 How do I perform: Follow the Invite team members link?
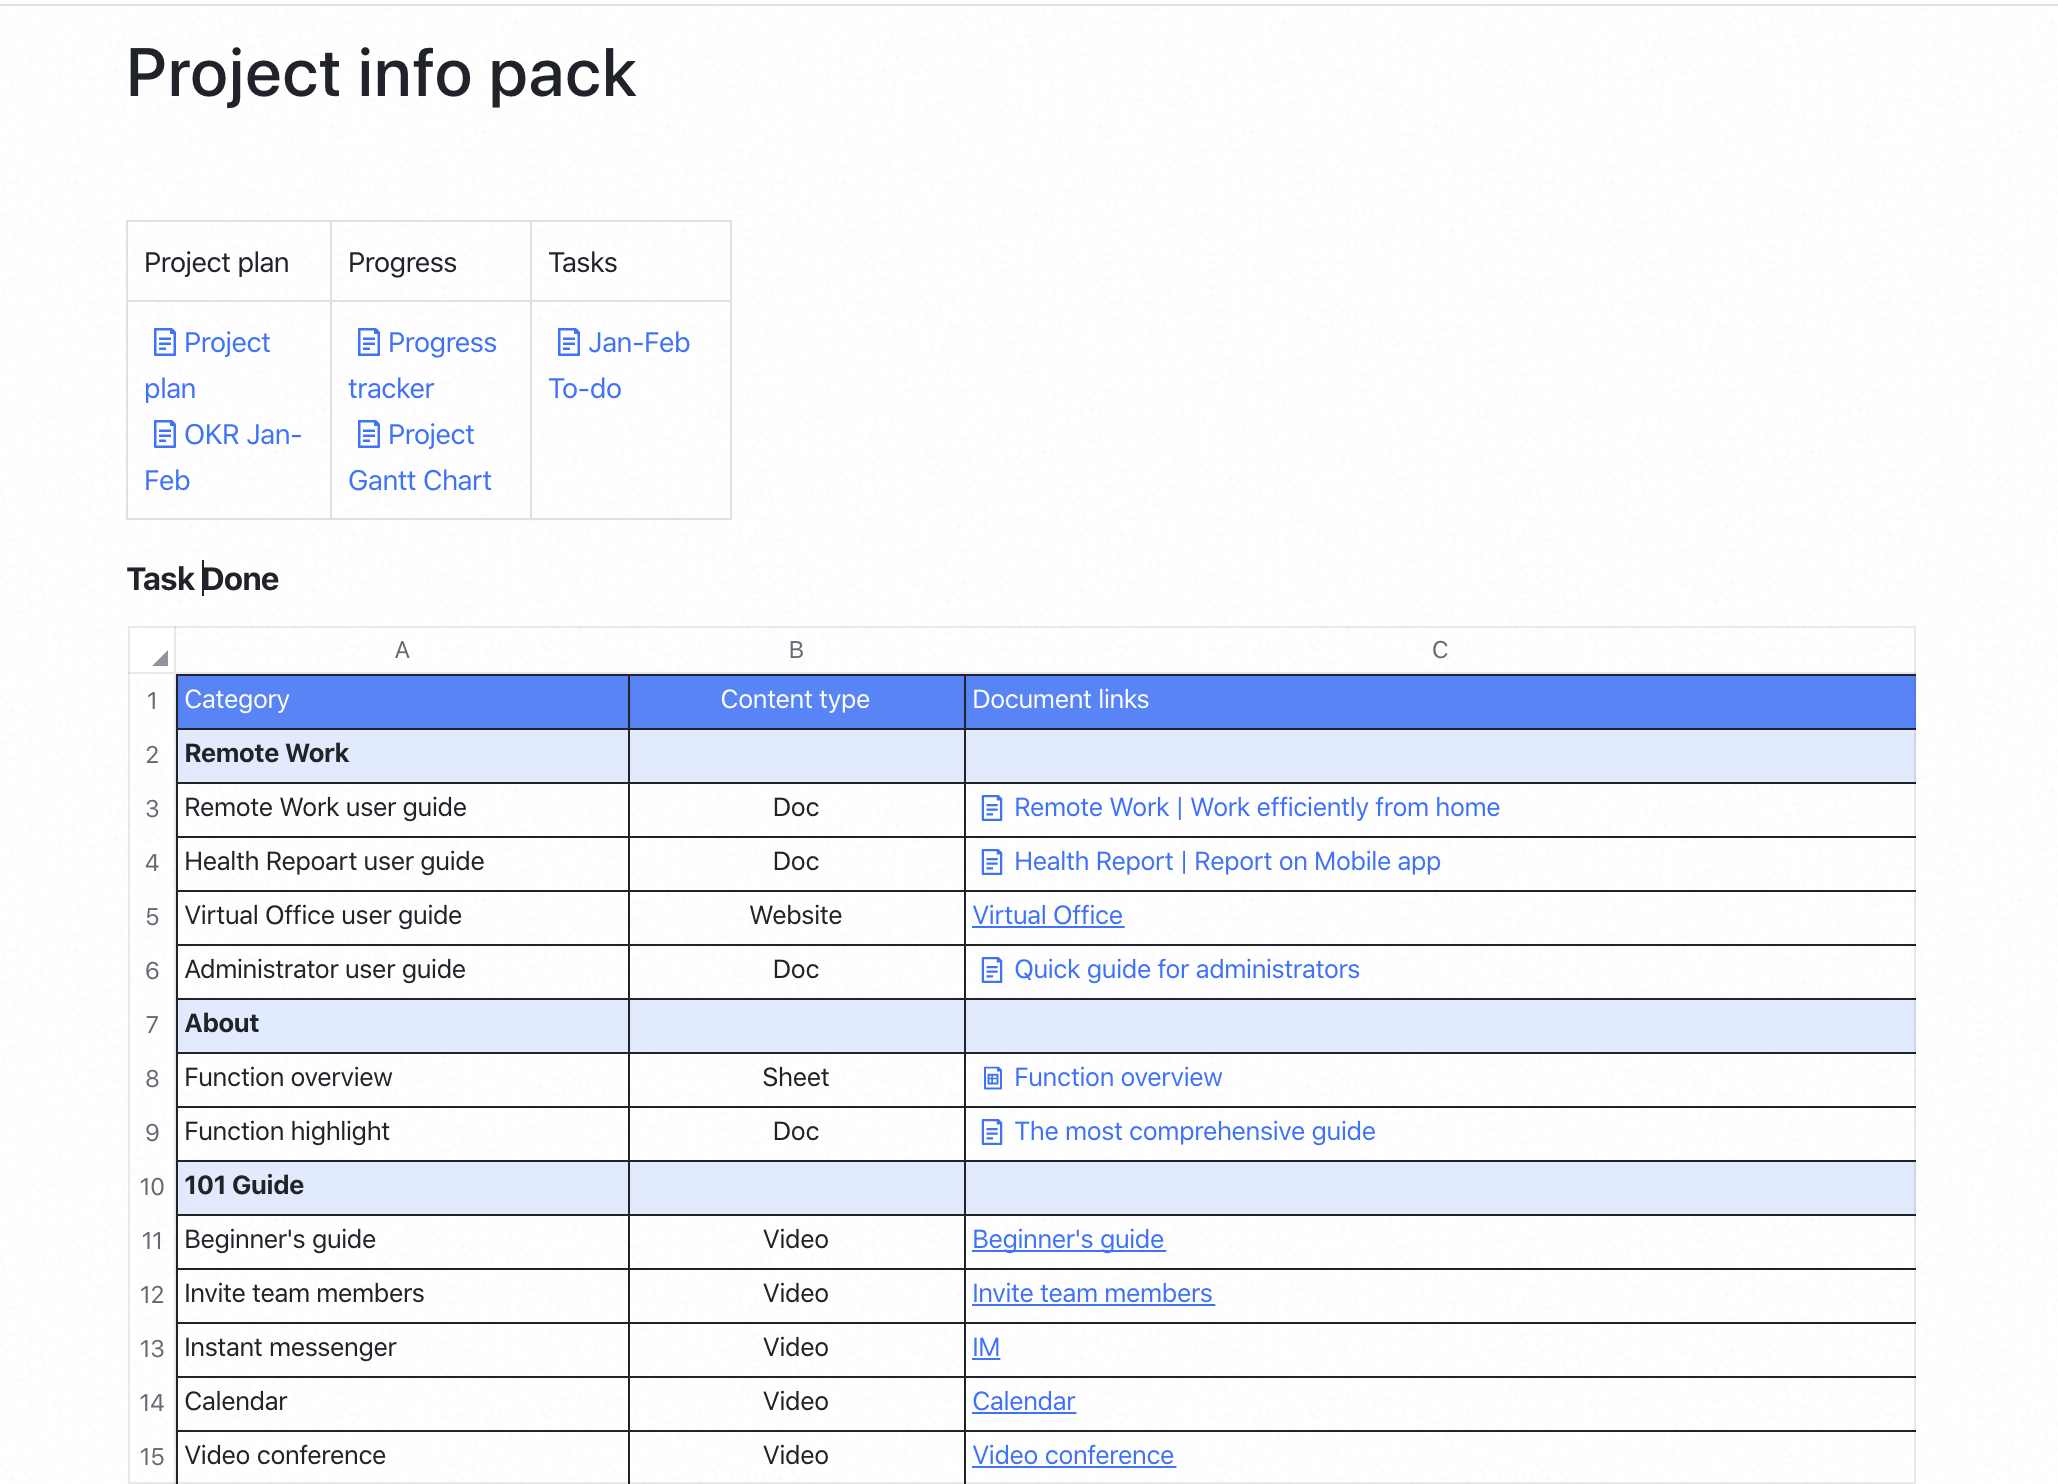click(x=1092, y=1293)
